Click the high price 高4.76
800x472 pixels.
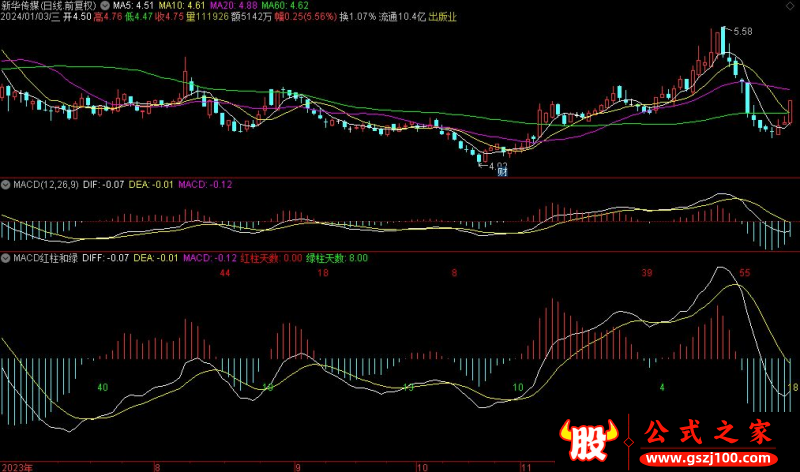(108, 17)
